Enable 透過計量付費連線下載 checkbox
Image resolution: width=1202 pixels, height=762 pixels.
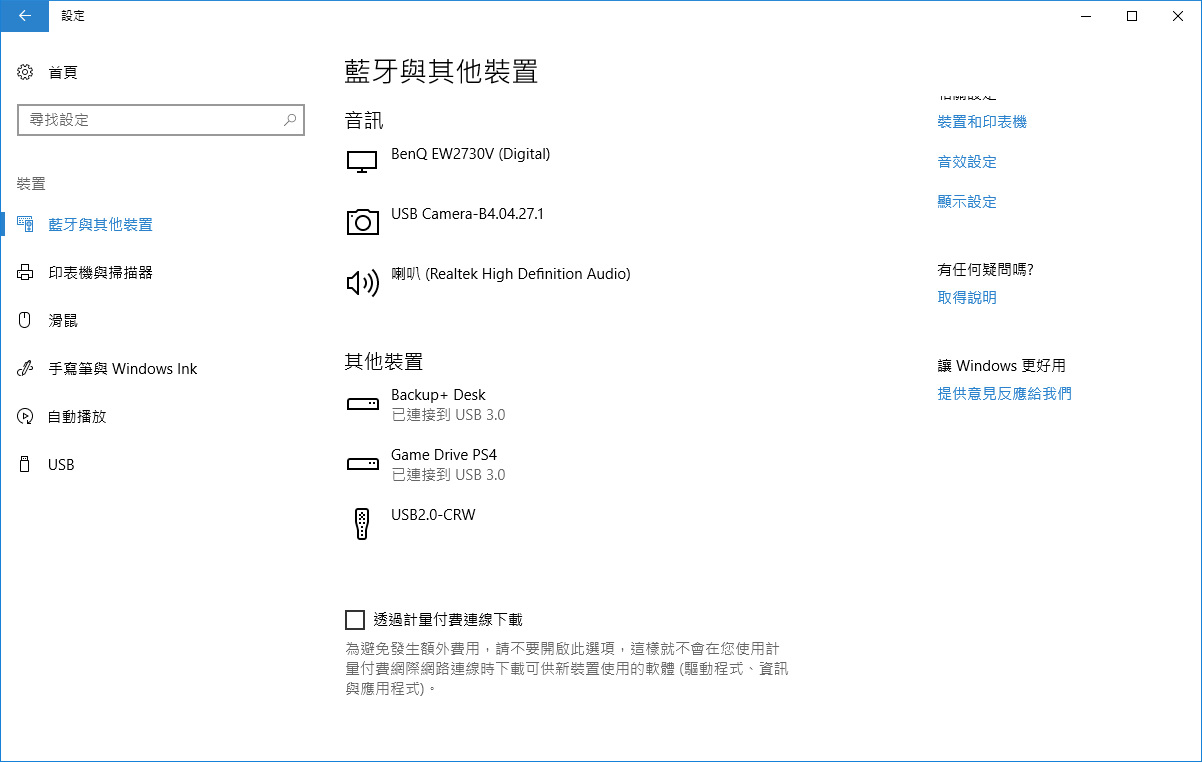tap(354, 620)
